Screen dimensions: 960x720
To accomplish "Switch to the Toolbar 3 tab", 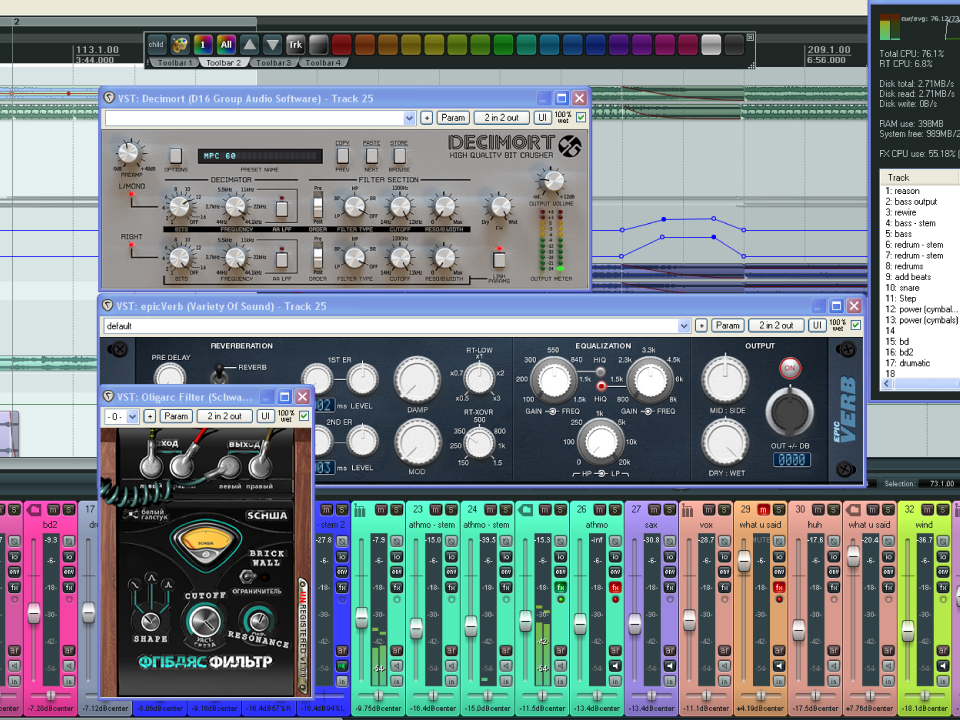I will (x=273, y=62).
